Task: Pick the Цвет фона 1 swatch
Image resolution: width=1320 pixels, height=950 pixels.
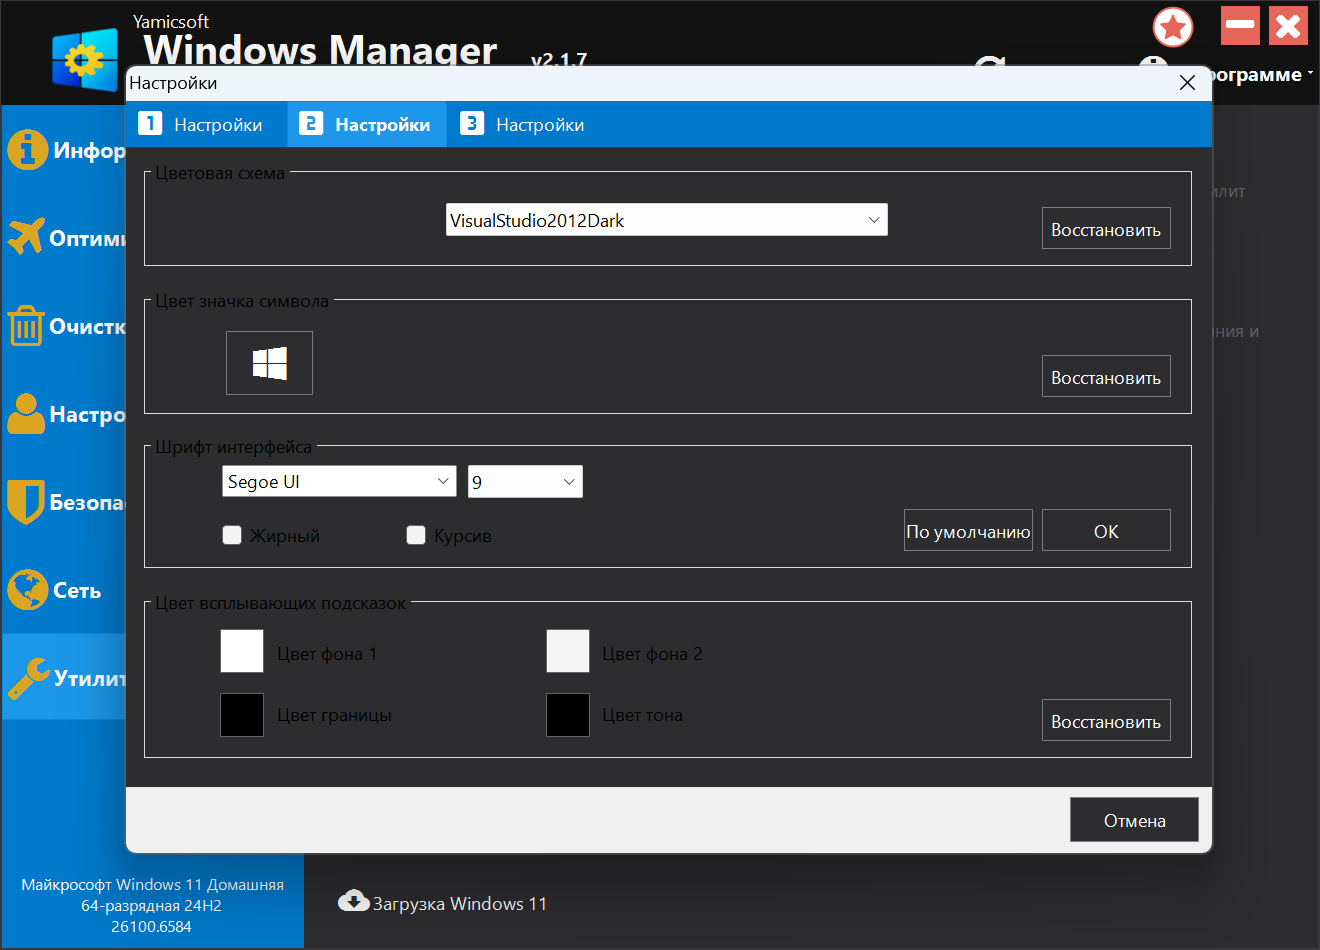Action: (x=242, y=652)
